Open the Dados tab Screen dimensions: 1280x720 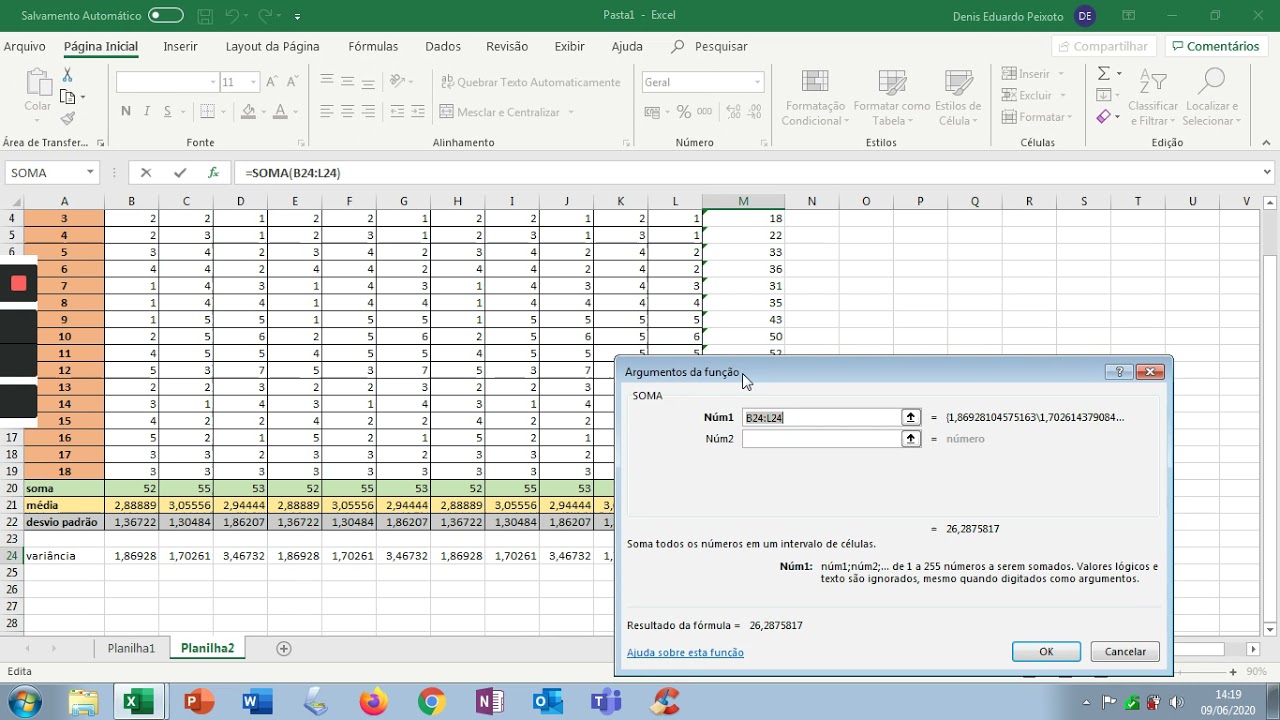coord(443,46)
